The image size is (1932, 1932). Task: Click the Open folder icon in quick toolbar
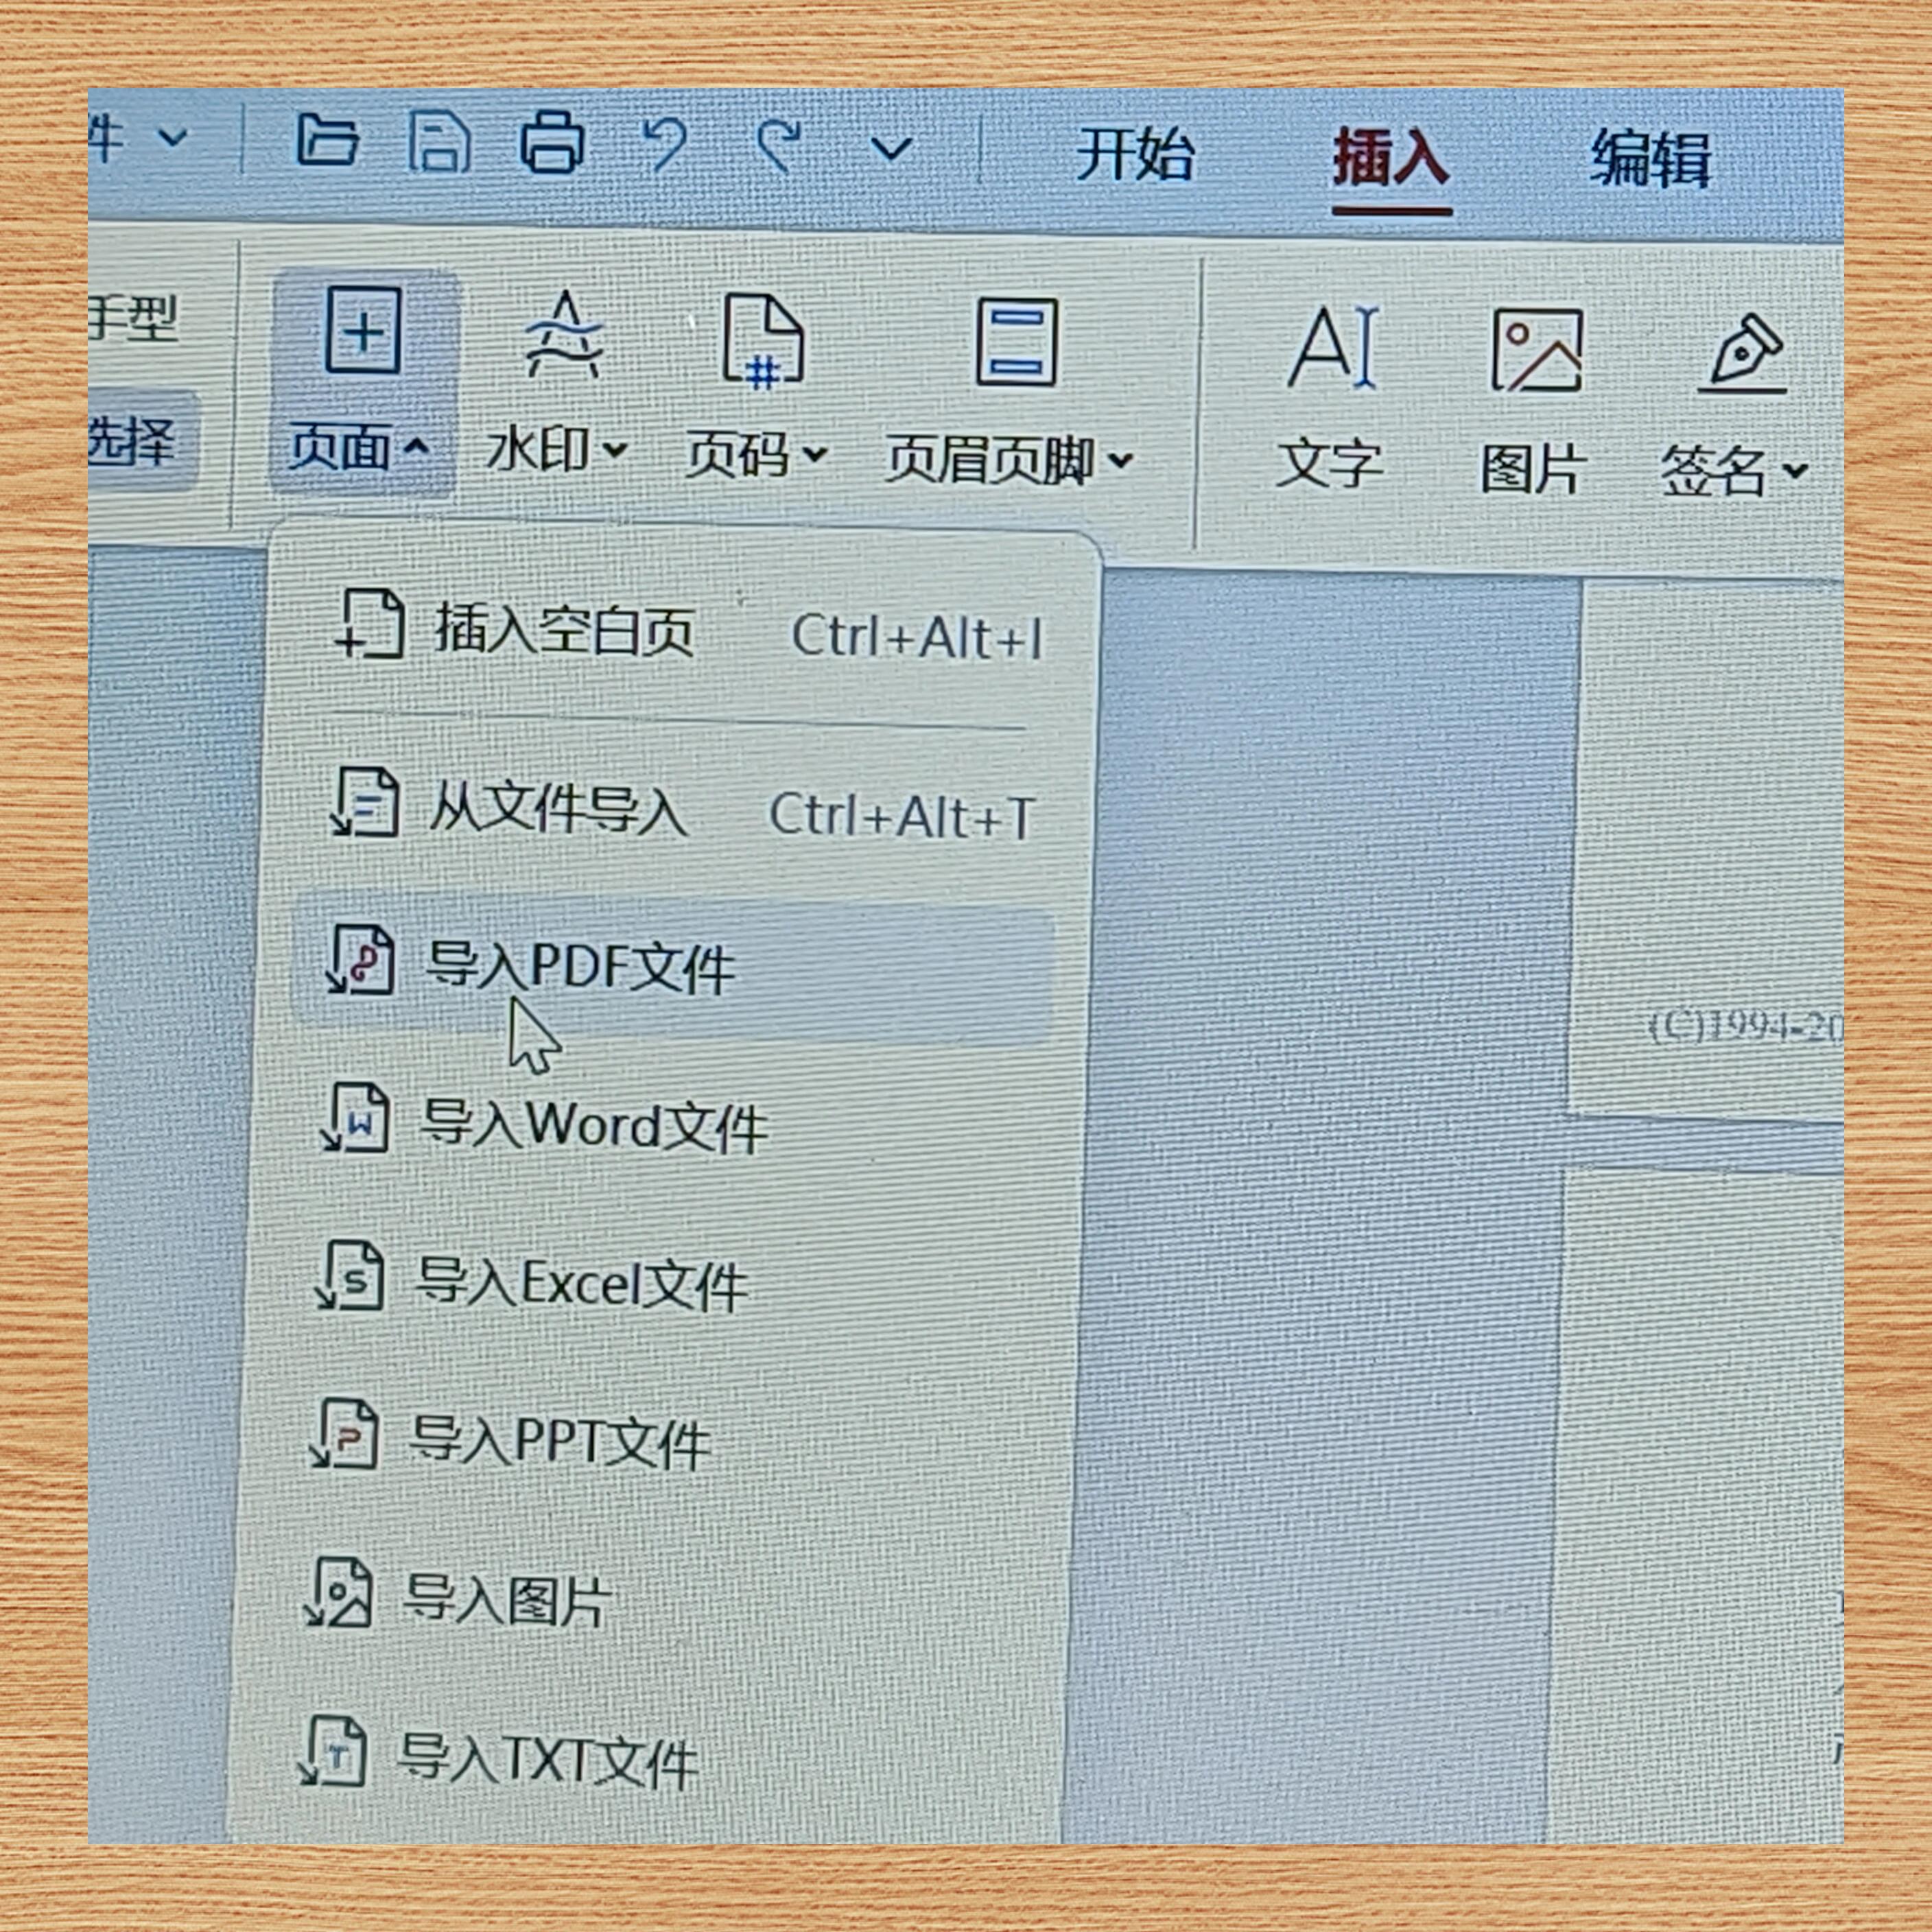pos(328,140)
